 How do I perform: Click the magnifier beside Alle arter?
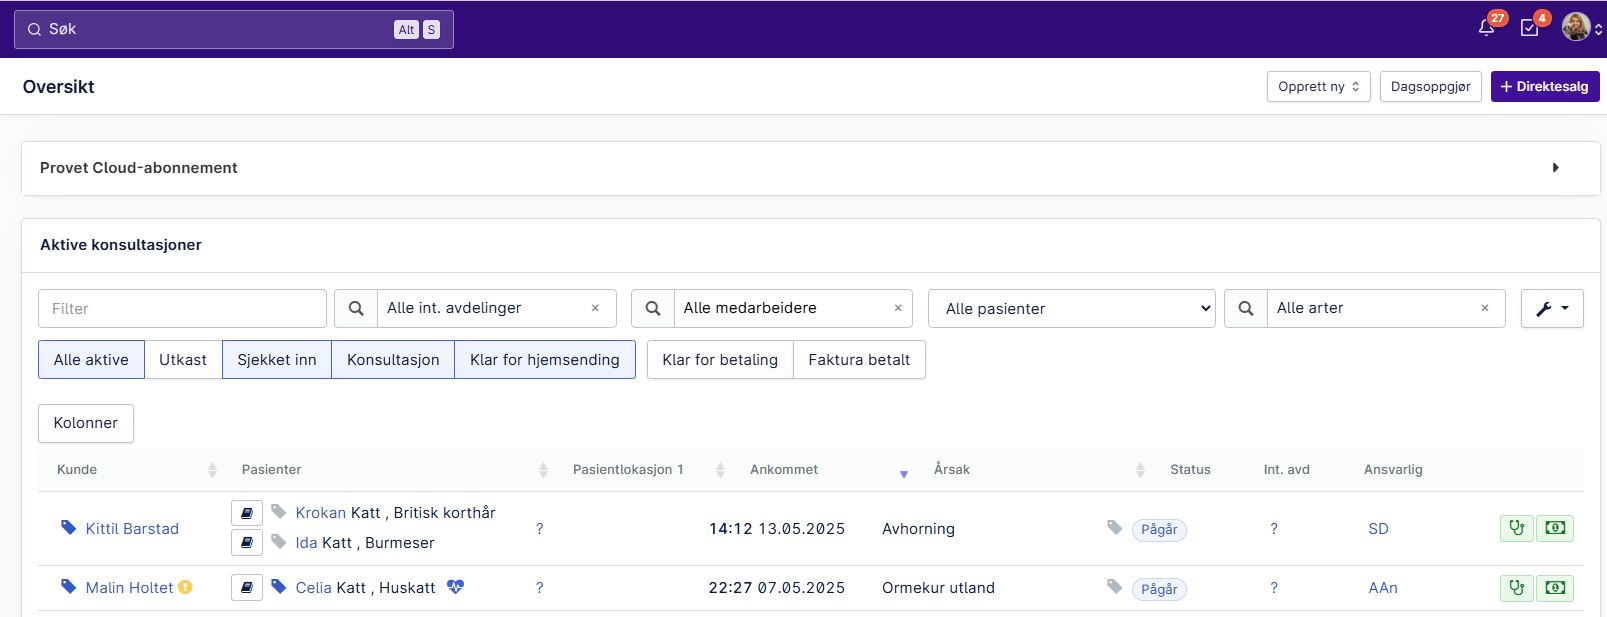point(1246,308)
